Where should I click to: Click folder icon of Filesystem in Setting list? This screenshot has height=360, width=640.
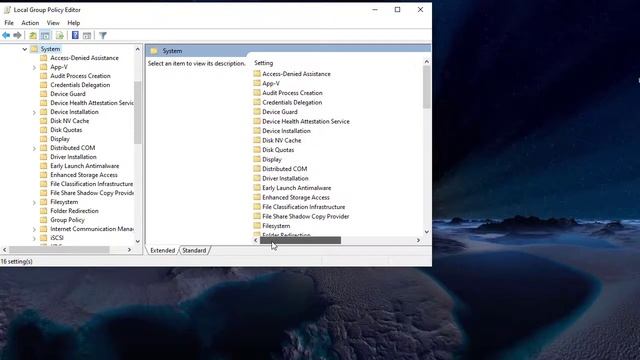pyautogui.click(x=257, y=225)
